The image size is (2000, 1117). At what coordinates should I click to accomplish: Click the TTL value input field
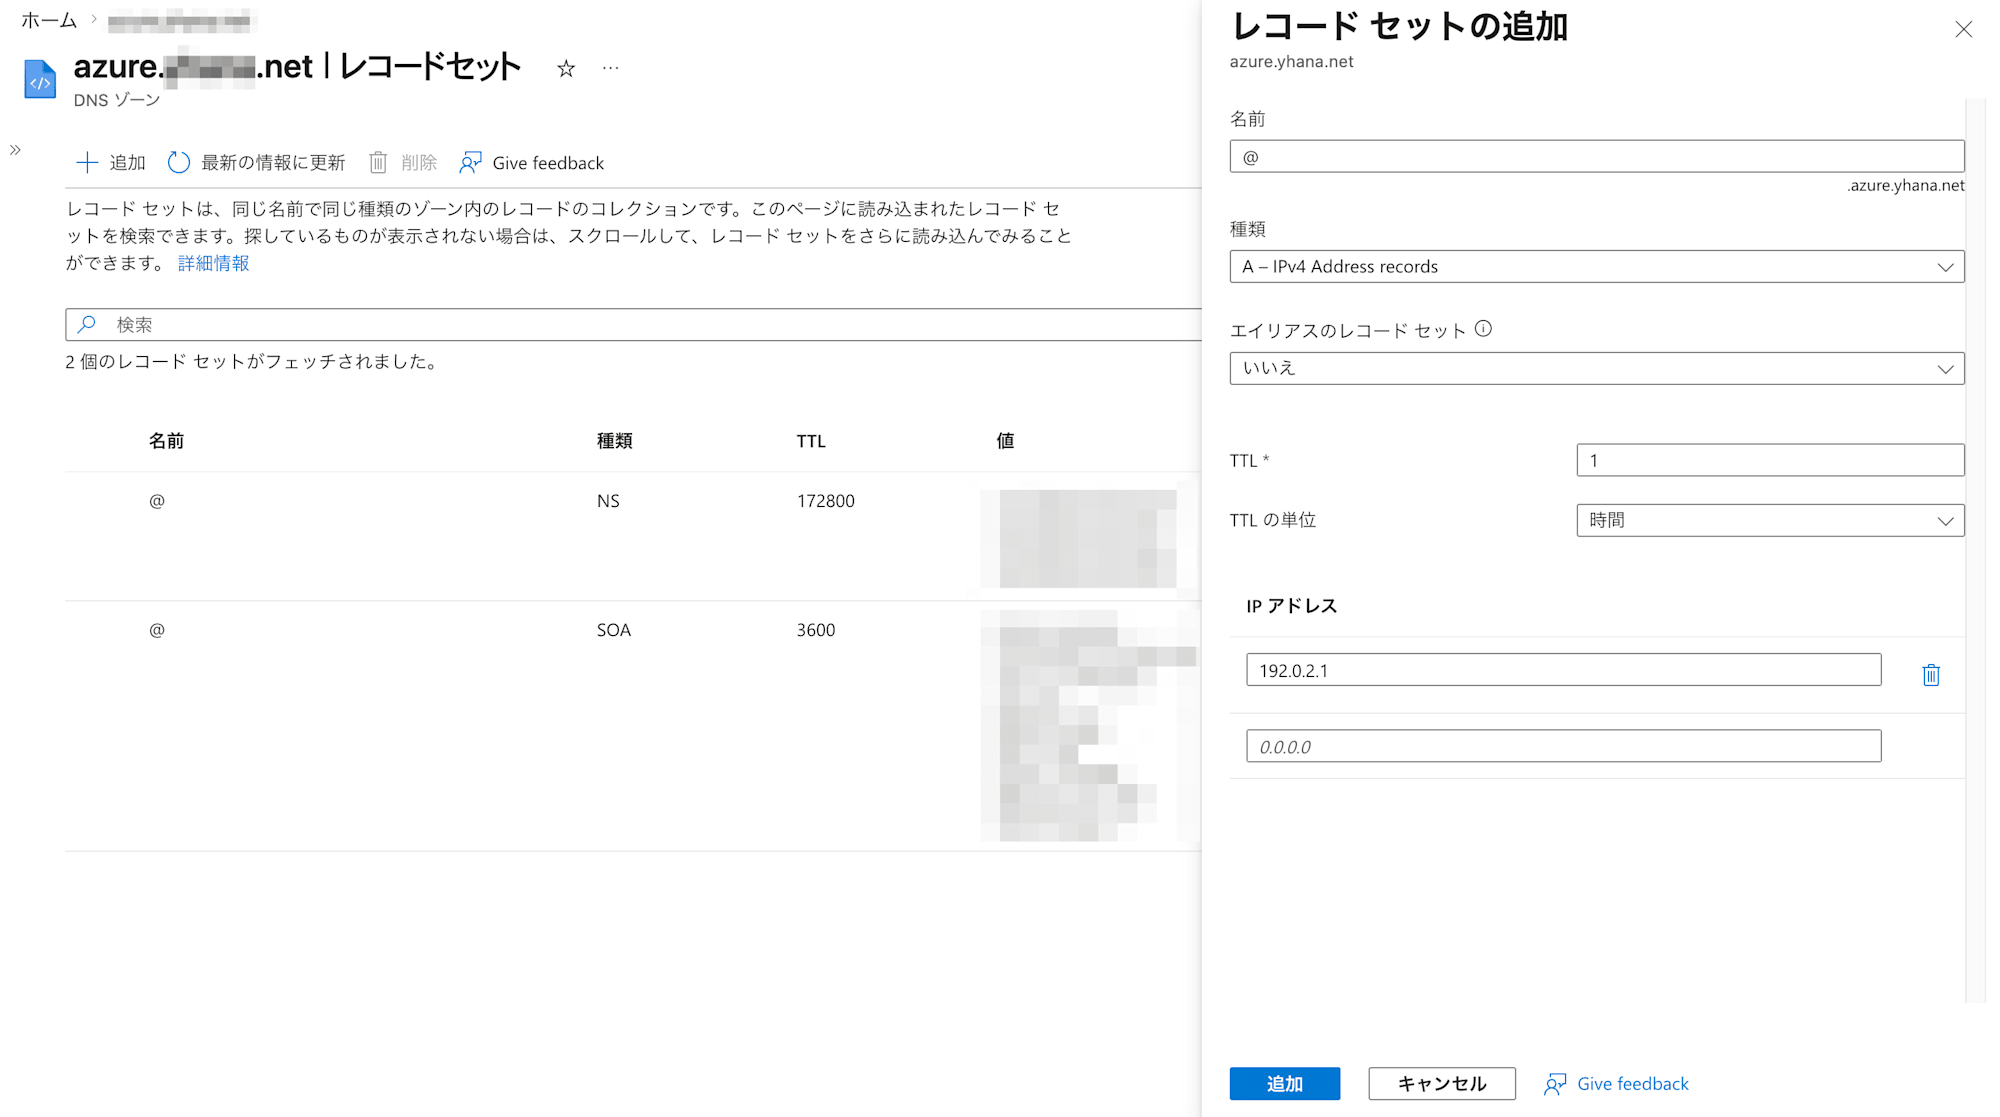click(x=1770, y=460)
